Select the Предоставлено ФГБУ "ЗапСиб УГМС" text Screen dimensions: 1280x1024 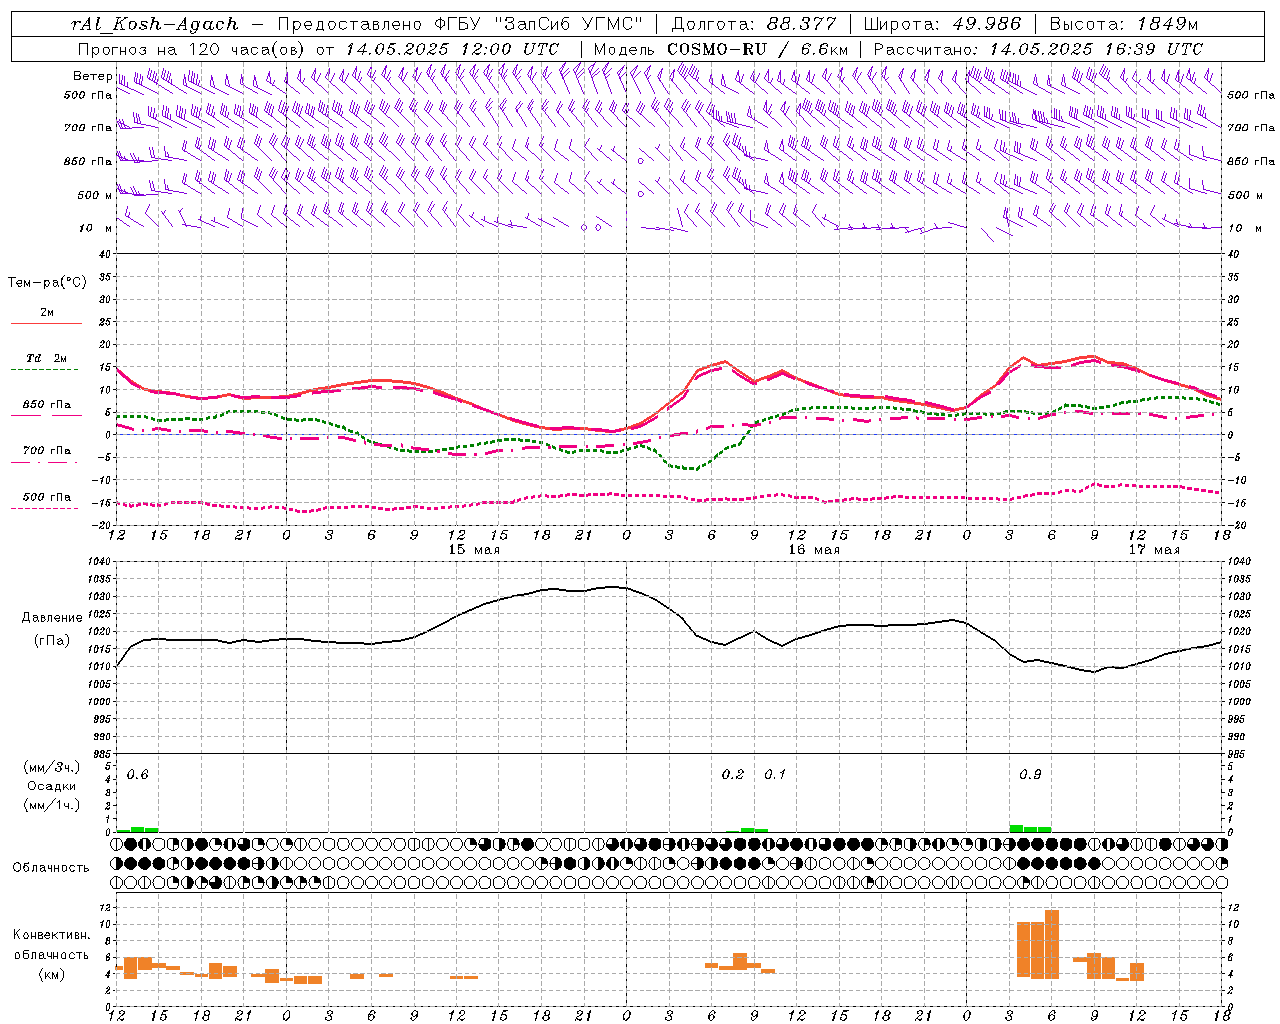coord(459,24)
